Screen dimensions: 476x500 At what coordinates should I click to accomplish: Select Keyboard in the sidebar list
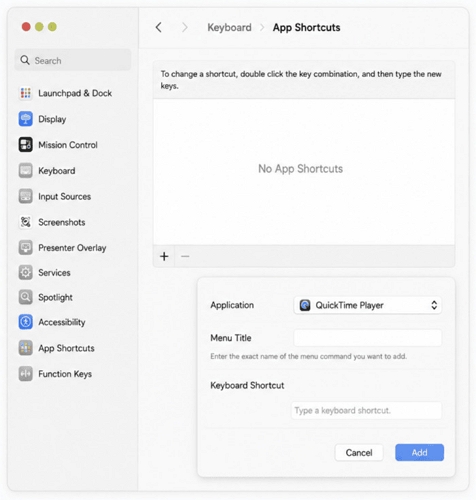(57, 171)
